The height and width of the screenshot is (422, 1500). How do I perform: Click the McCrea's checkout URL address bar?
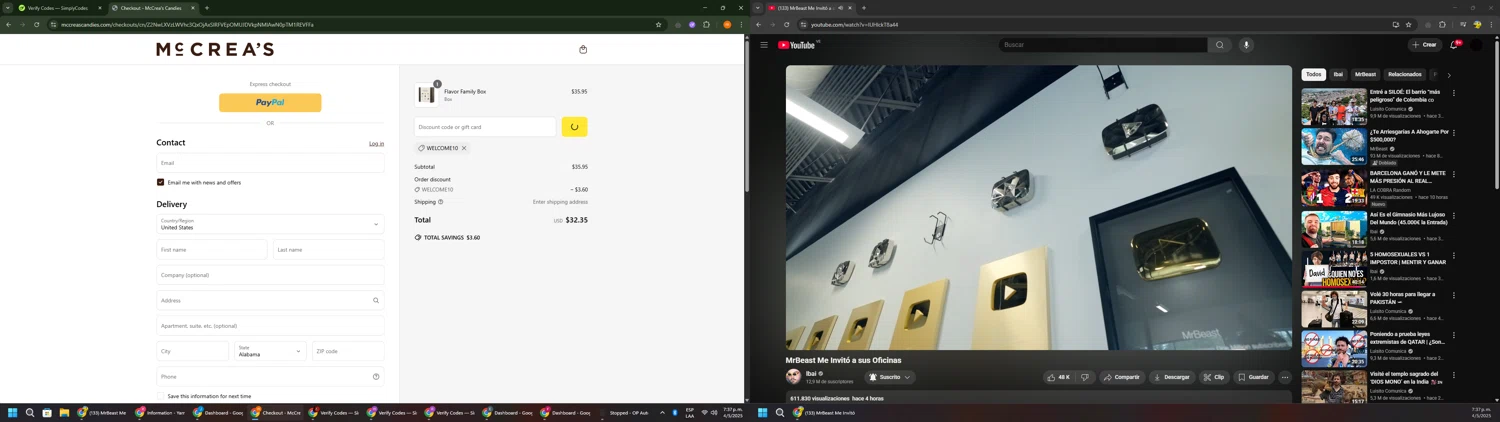[350, 25]
